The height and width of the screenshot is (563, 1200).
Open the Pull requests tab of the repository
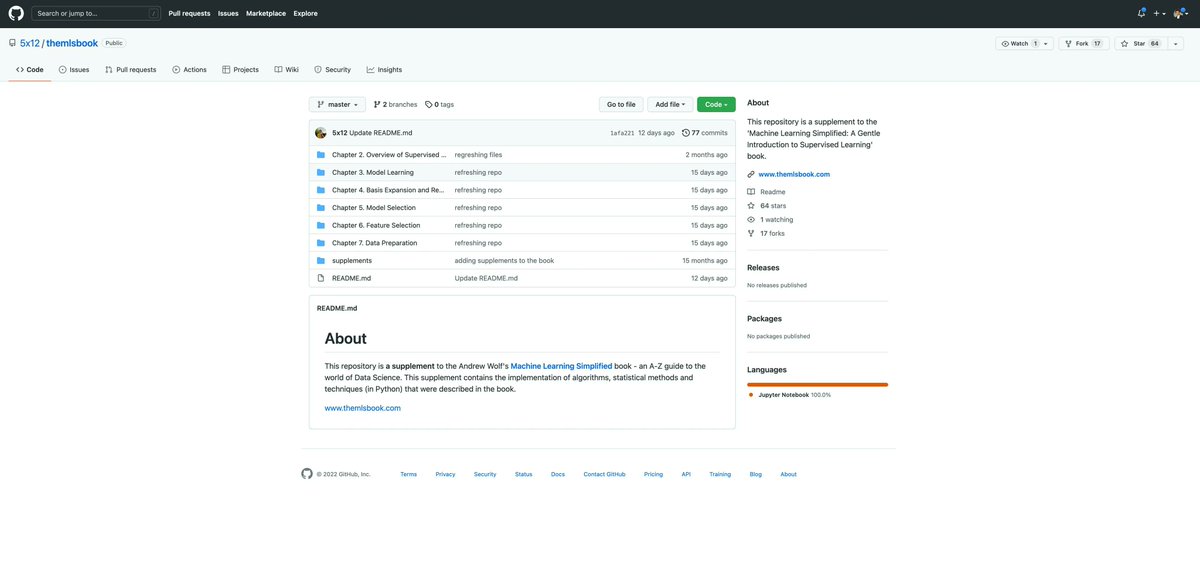[130, 70]
